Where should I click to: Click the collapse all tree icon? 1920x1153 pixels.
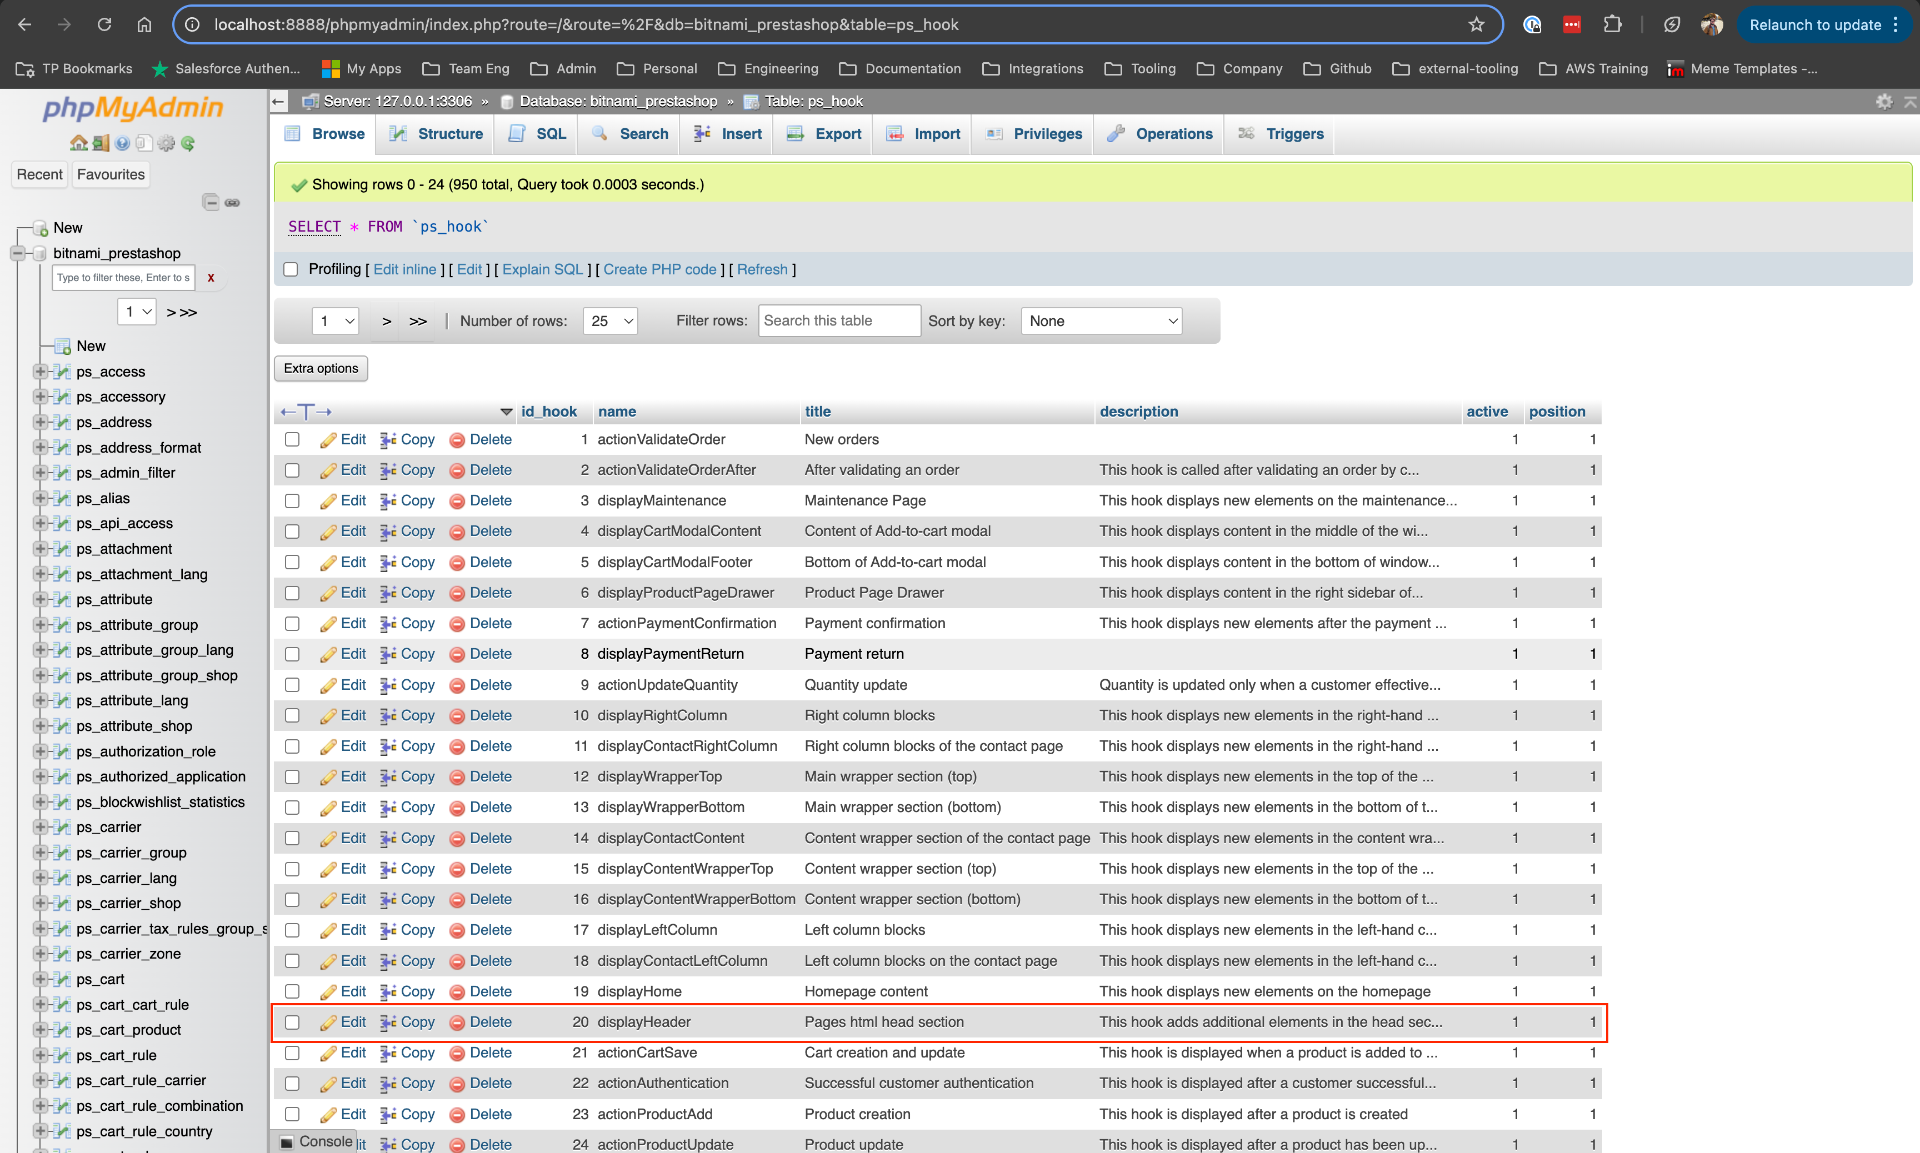(x=210, y=202)
